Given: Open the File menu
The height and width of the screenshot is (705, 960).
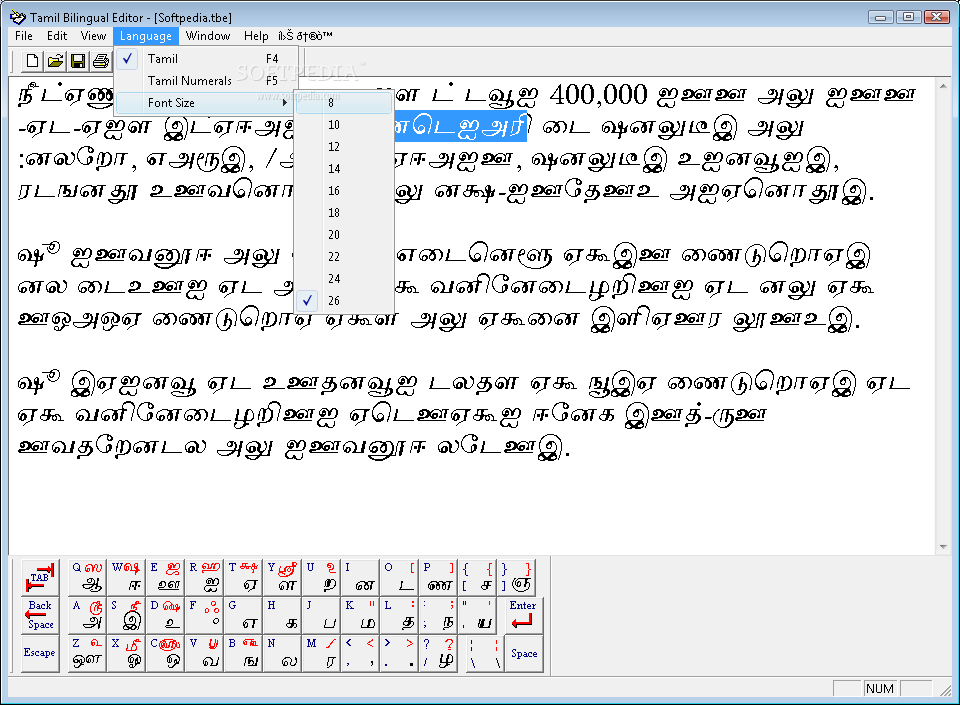Looking at the screenshot, I should [x=24, y=36].
